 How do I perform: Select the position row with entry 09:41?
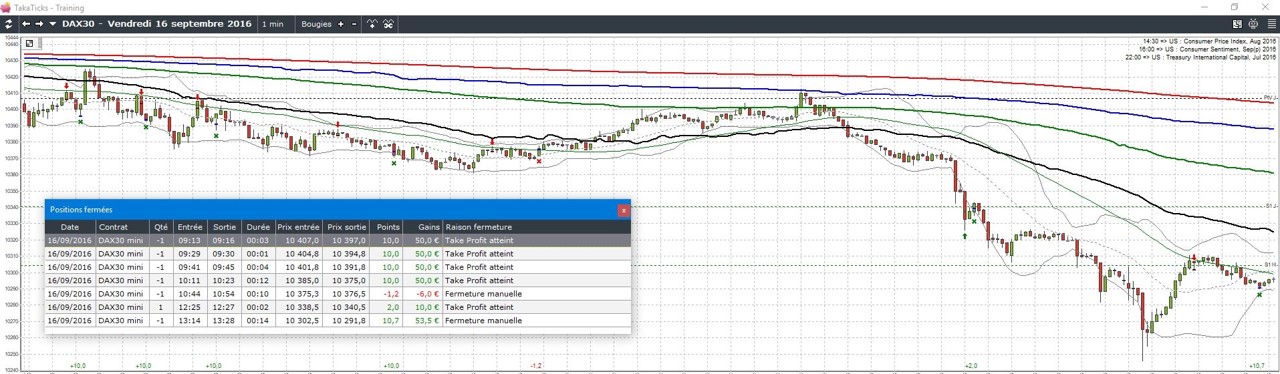338,267
